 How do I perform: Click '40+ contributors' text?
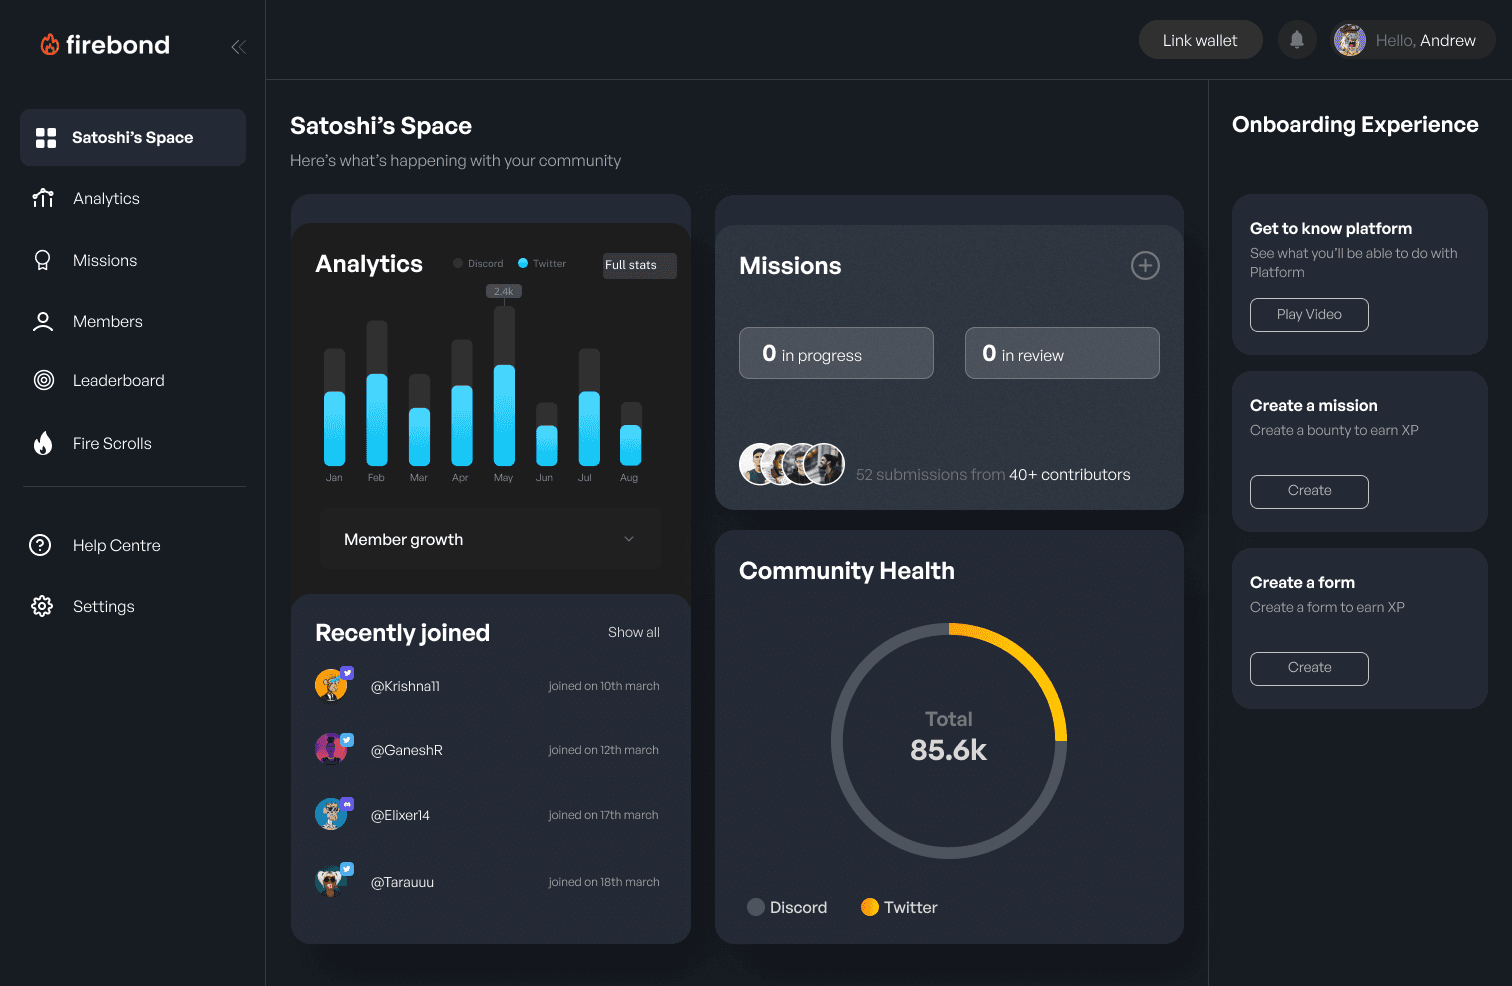[x=1069, y=475]
